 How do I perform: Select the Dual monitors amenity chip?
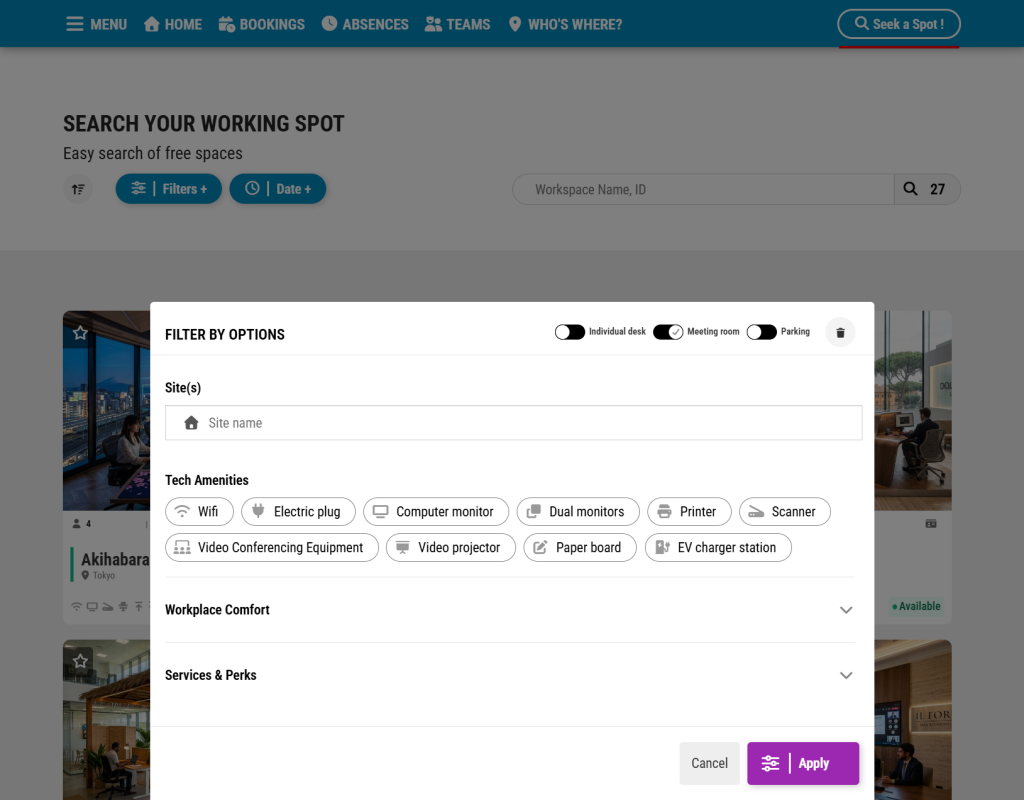click(578, 511)
